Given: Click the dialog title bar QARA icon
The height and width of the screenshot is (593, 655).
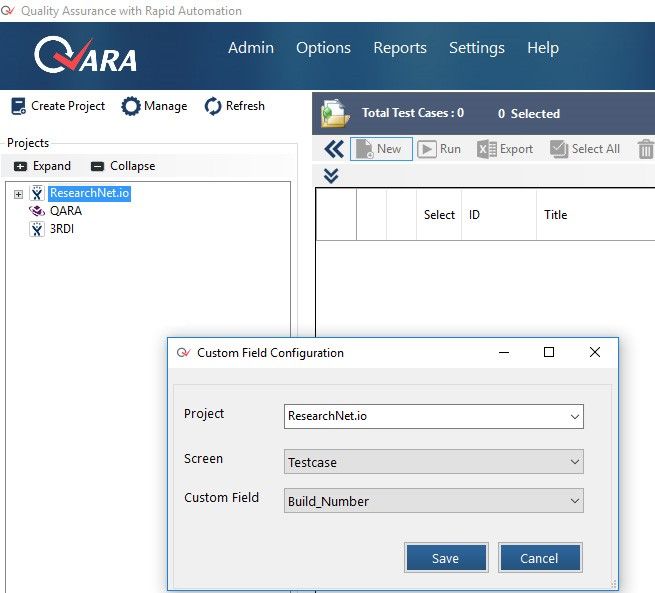Looking at the screenshot, I should tap(183, 353).
